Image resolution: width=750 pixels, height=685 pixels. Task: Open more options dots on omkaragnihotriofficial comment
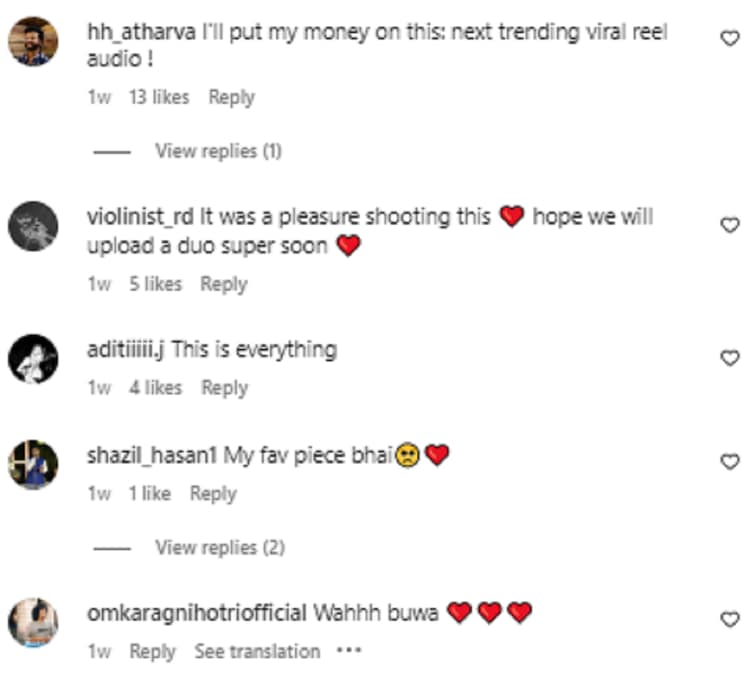click(x=349, y=651)
